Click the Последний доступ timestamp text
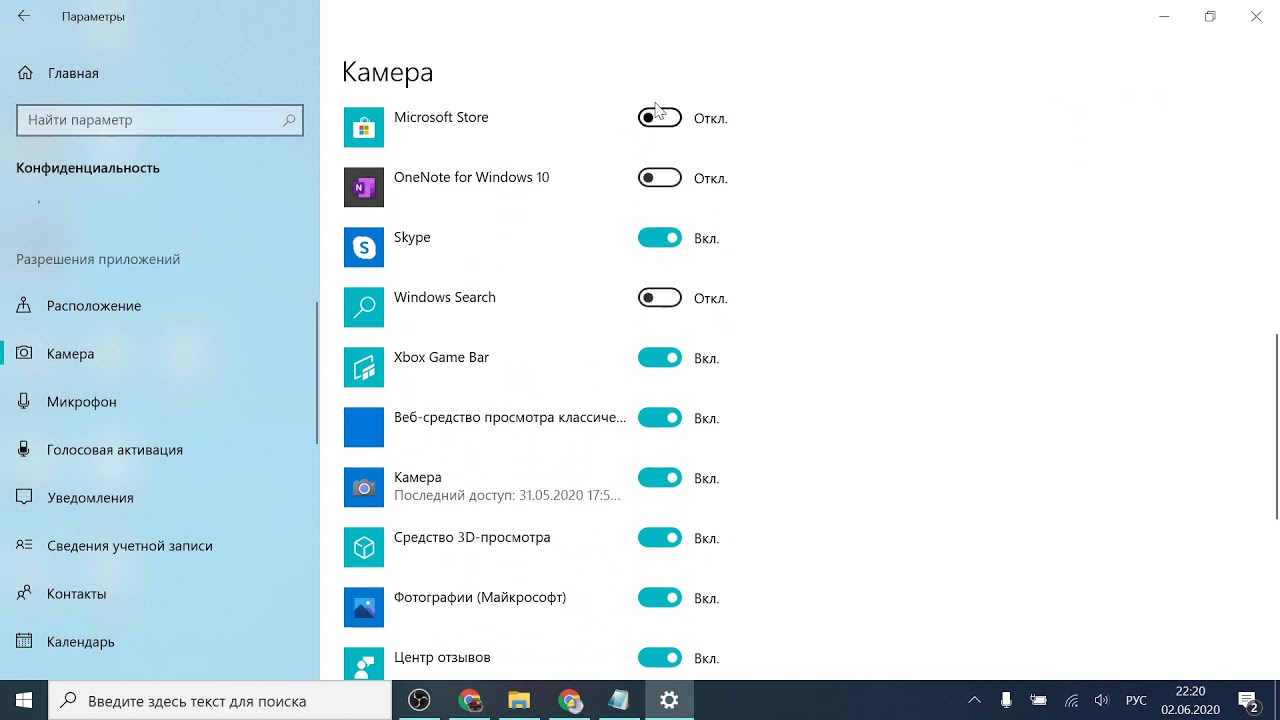The image size is (1280, 720). (507, 495)
